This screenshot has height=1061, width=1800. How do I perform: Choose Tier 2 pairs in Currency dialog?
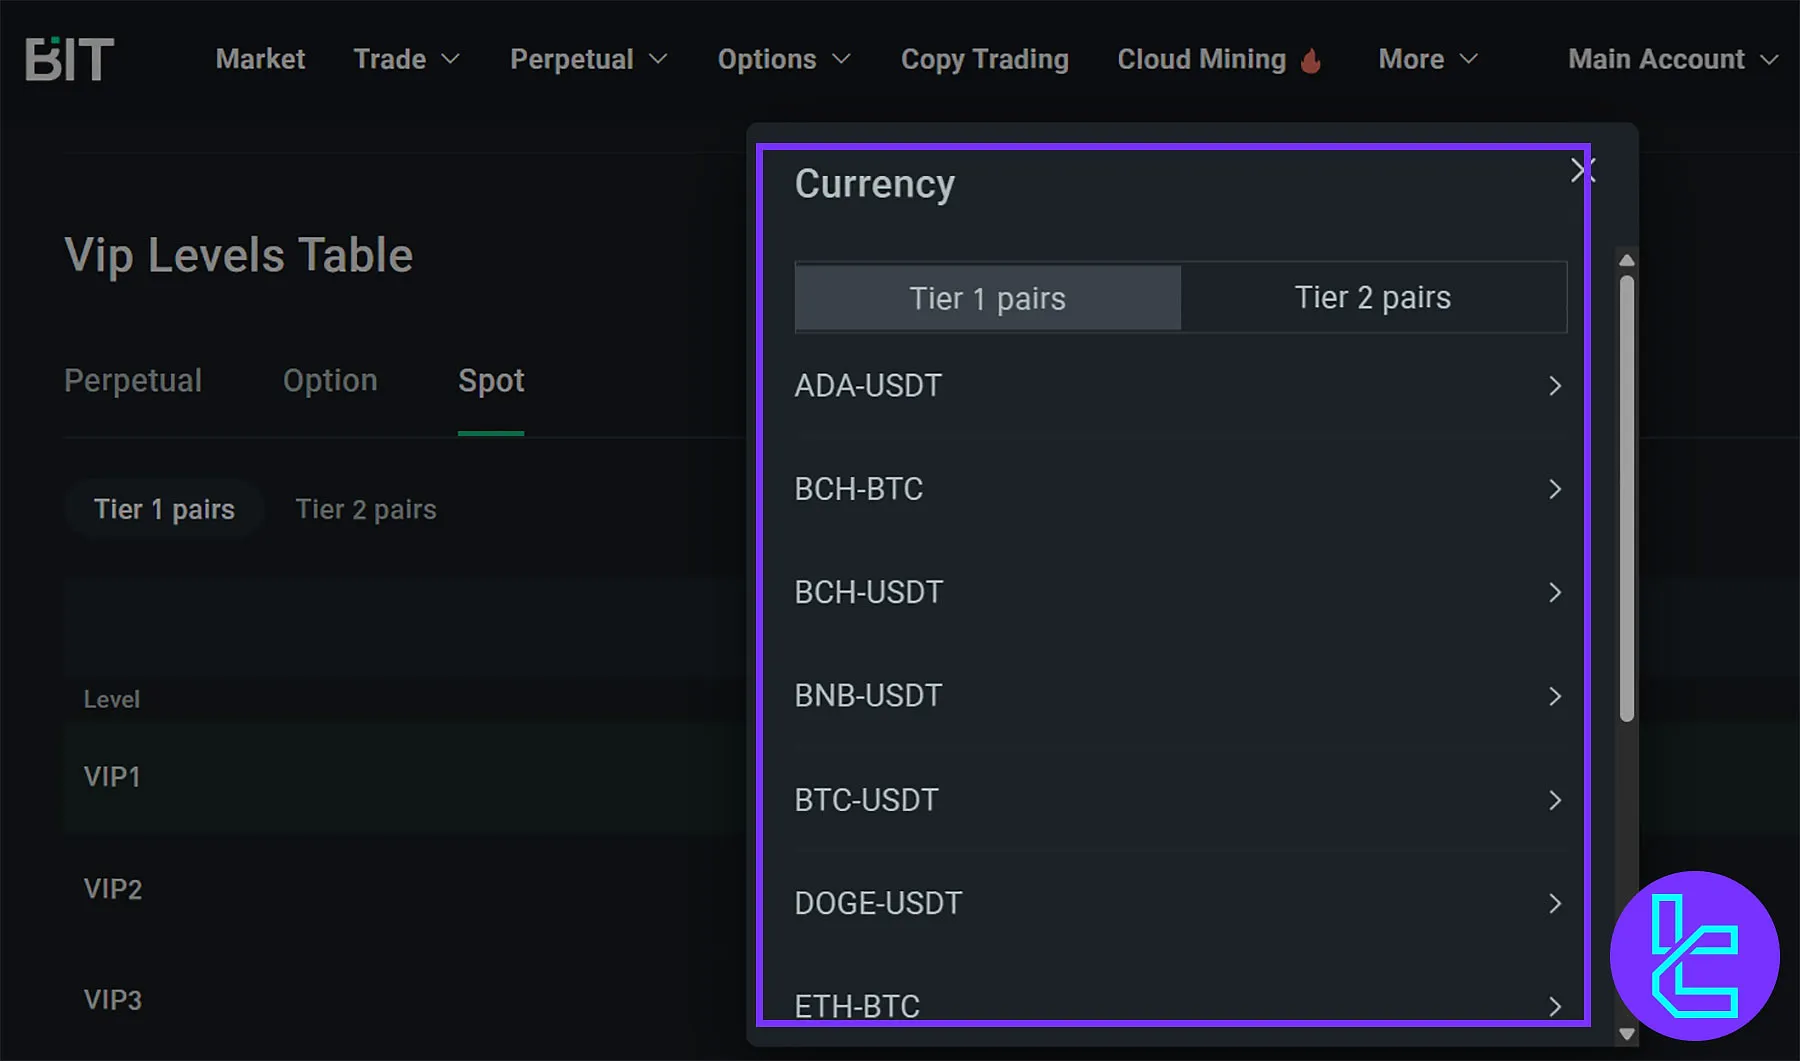click(x=1373, y=297)
